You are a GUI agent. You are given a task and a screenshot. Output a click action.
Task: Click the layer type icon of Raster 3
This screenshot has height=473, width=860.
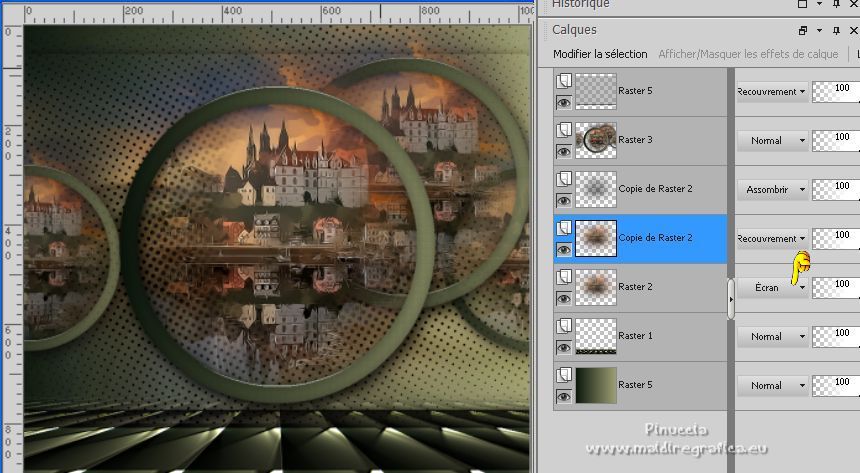tap(564, 130)
